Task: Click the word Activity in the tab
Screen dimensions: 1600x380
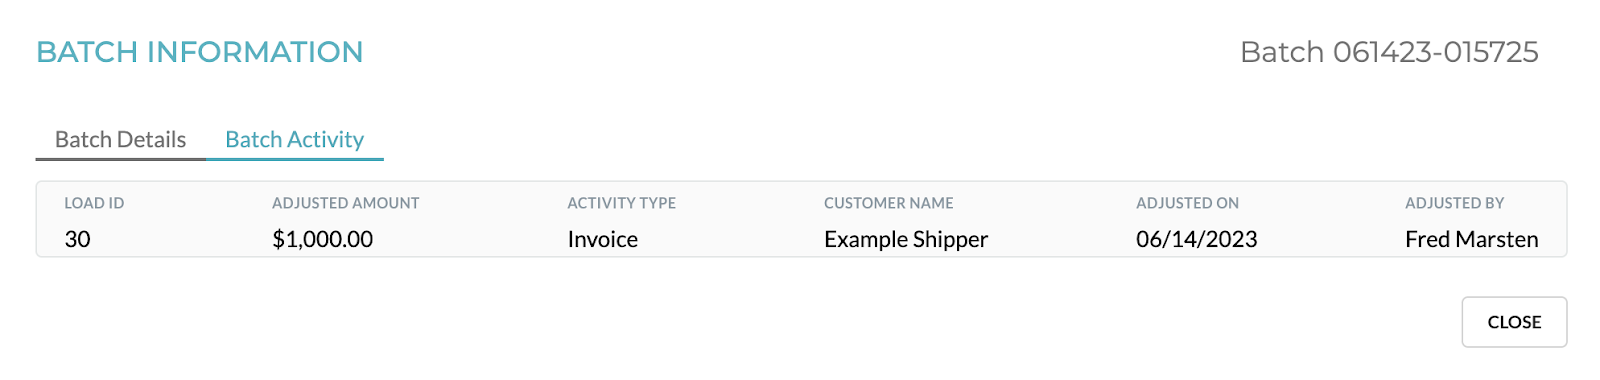Action: (x=325, y=140)
